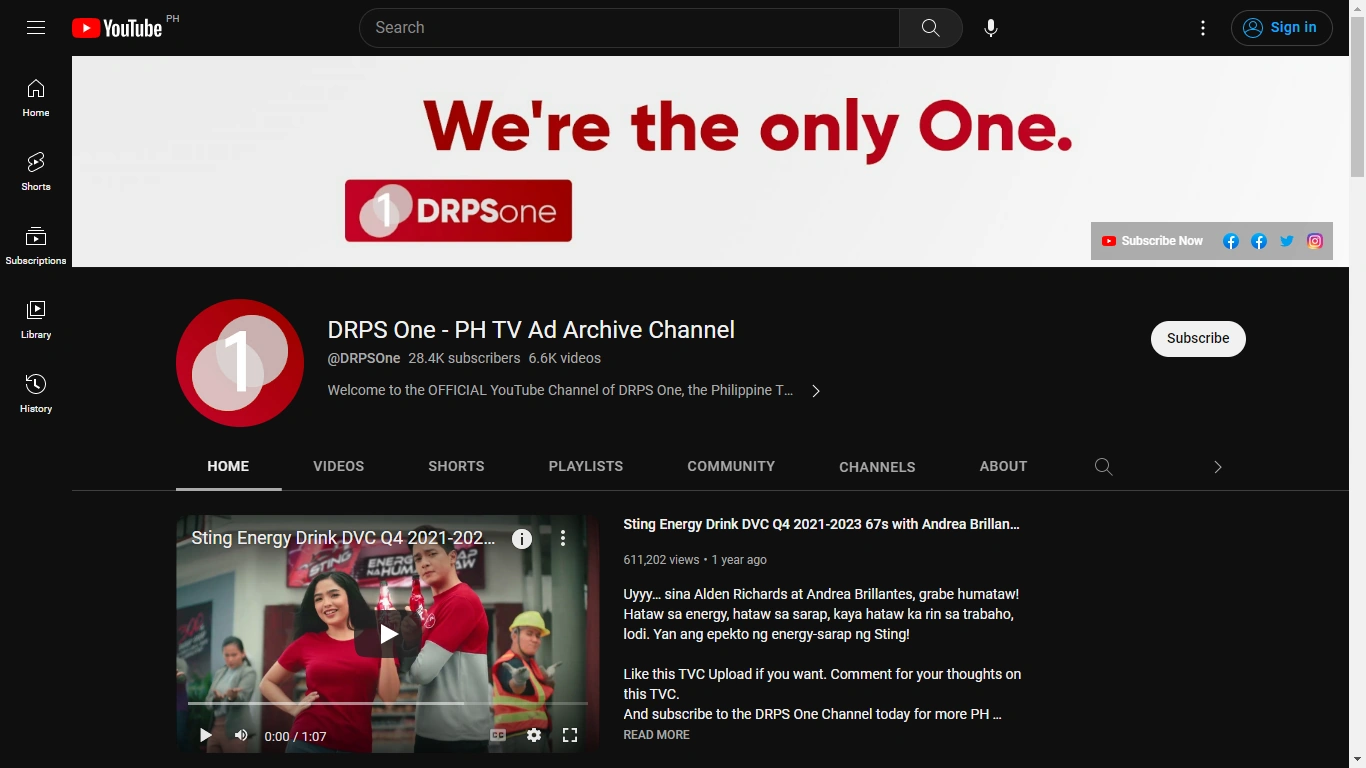The height and width of the screenshot is (768, 1366).
Task: Open Subscriptions in the sidebar
Action: (x=36, y=246)
